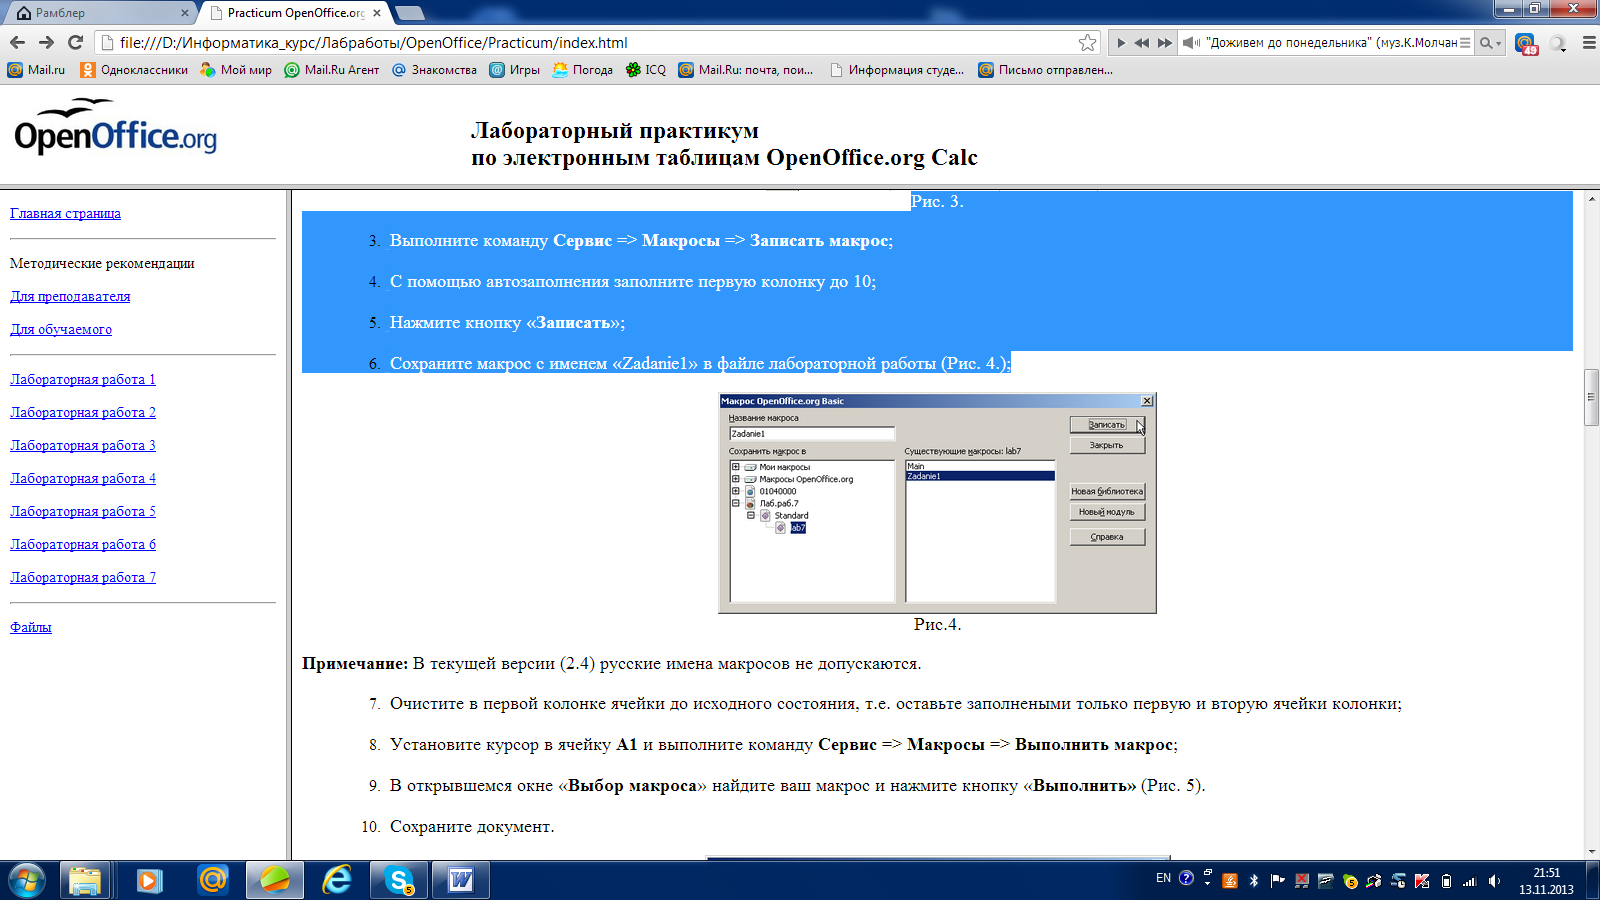Open the playlist list icon beside the song title

pyautogui.click(x=1465, y=43)
